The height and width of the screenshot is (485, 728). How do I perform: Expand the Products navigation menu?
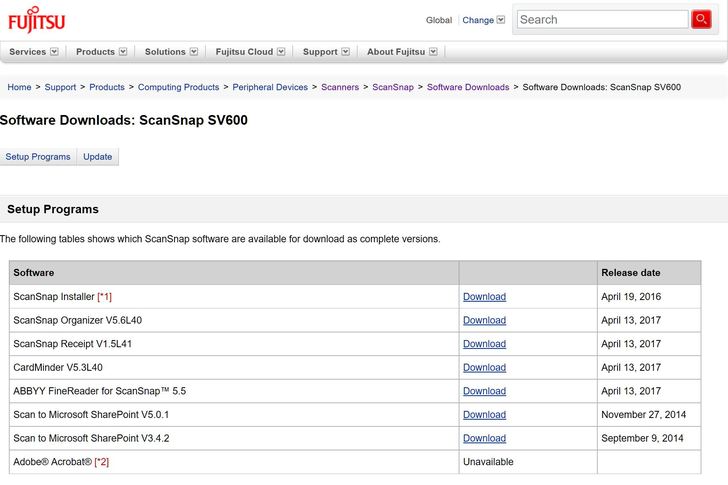pyautogui.click(x=101, y=52)
